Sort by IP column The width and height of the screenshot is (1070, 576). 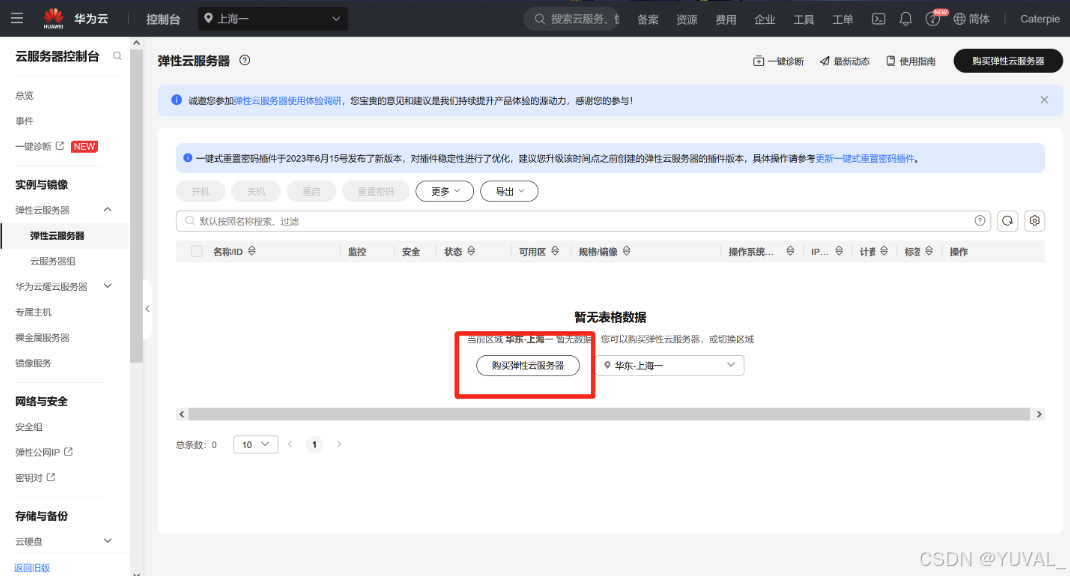[x=839, y=251]
